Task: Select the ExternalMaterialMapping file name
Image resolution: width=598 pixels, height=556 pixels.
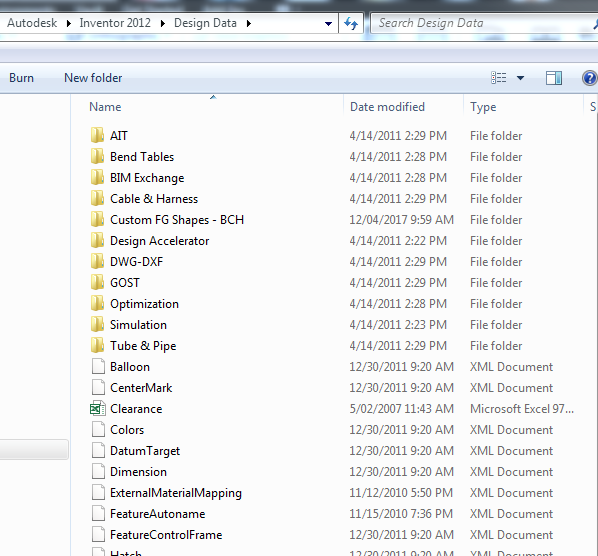Action: click(176, 493)
